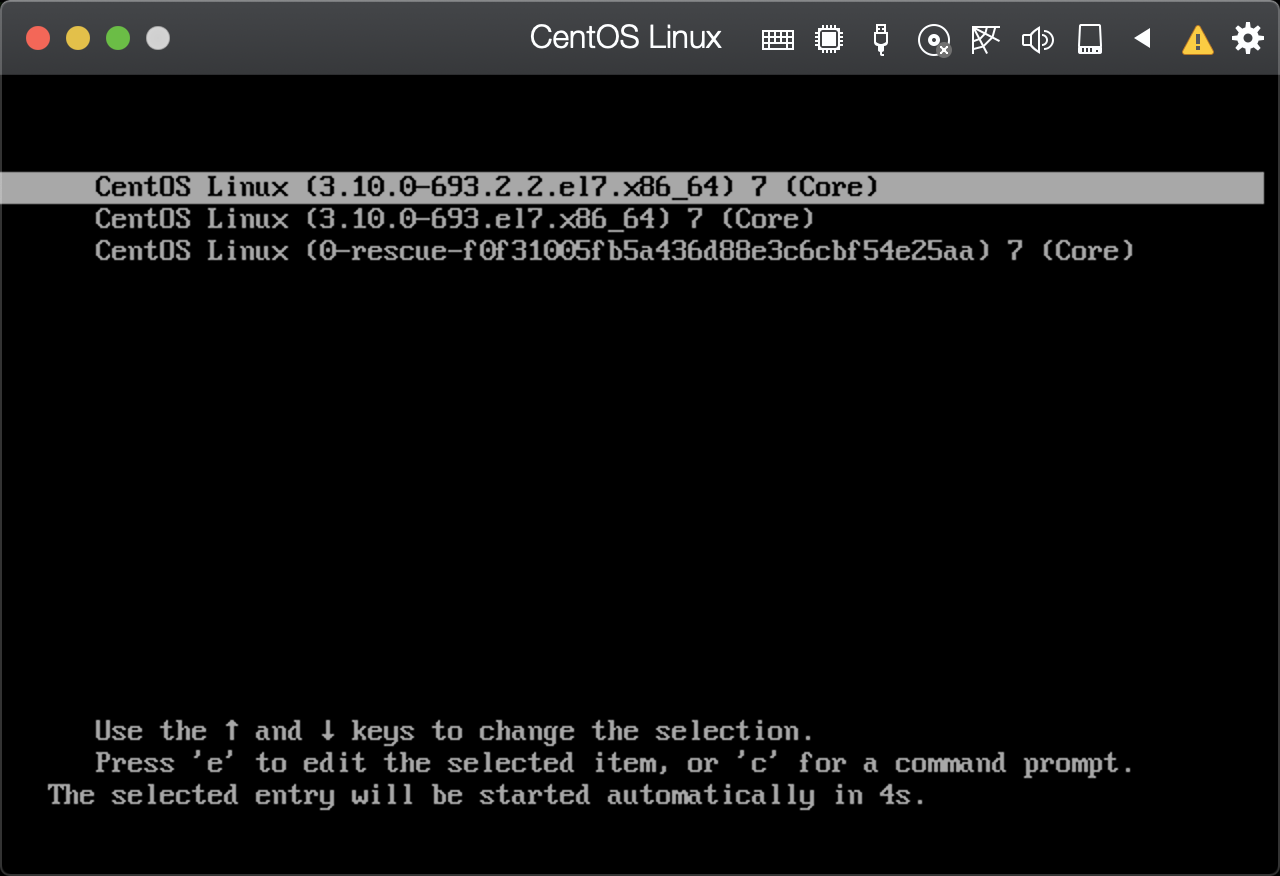
Task: Click the processor and memory icon
Action: pos(829,38)
